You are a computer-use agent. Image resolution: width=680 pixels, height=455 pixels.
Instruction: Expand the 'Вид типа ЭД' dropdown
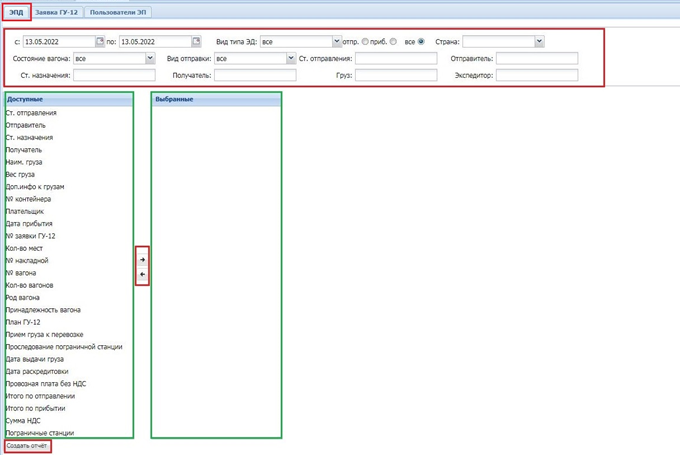(x=335, y=42)
